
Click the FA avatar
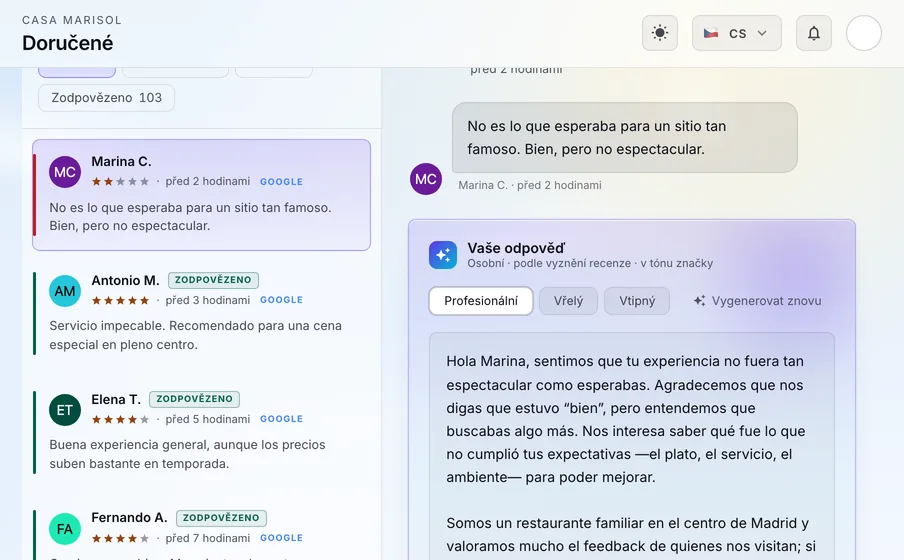coord(65,529)
